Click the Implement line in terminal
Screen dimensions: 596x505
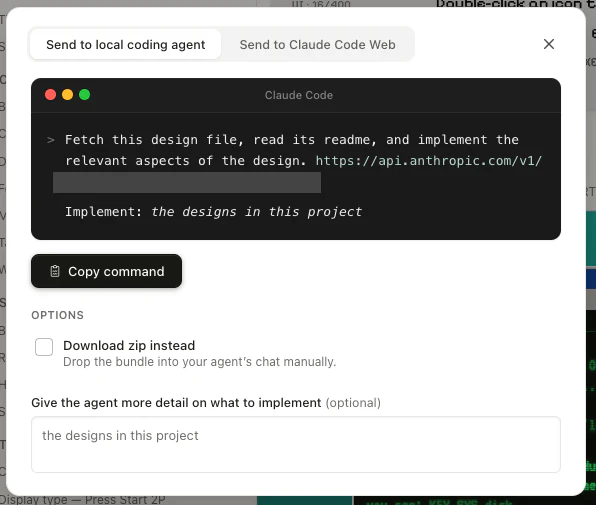pyautogui.click(x=214, y=212)
